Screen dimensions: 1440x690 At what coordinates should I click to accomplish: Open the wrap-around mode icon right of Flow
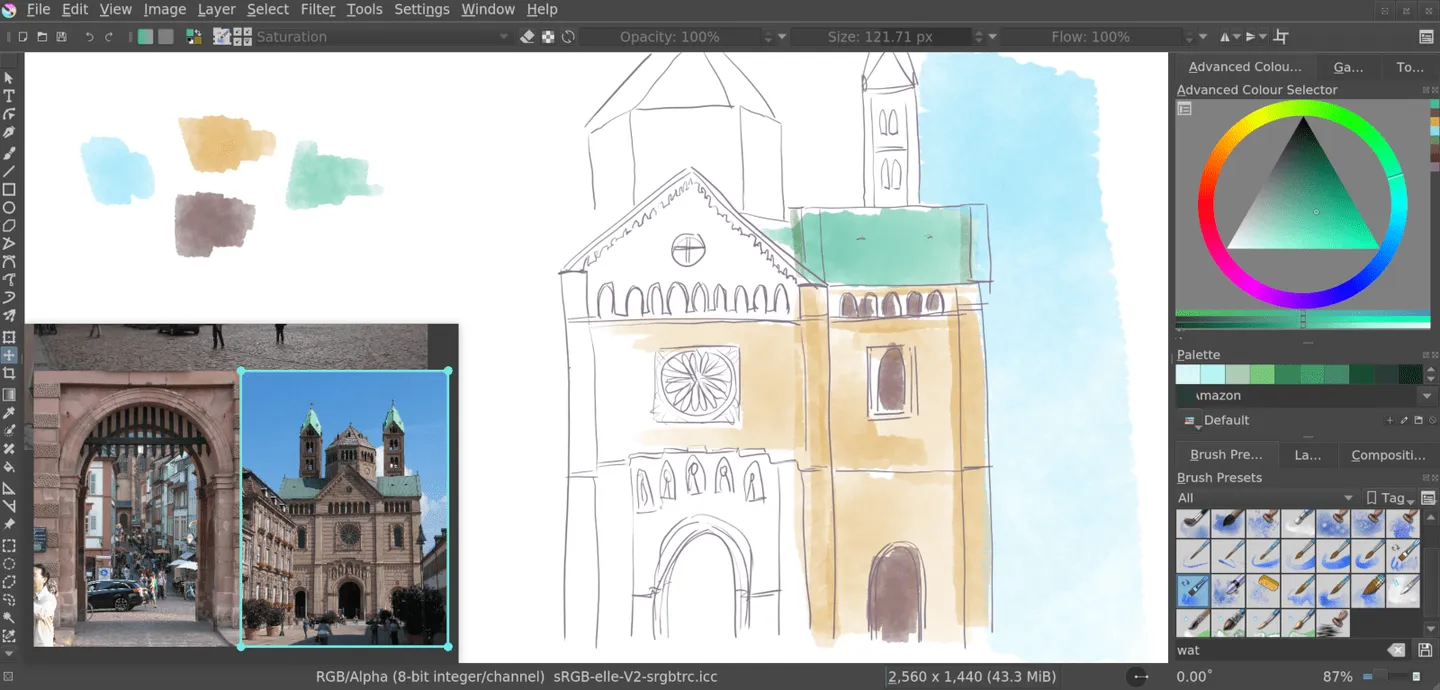click(1281, 37)
